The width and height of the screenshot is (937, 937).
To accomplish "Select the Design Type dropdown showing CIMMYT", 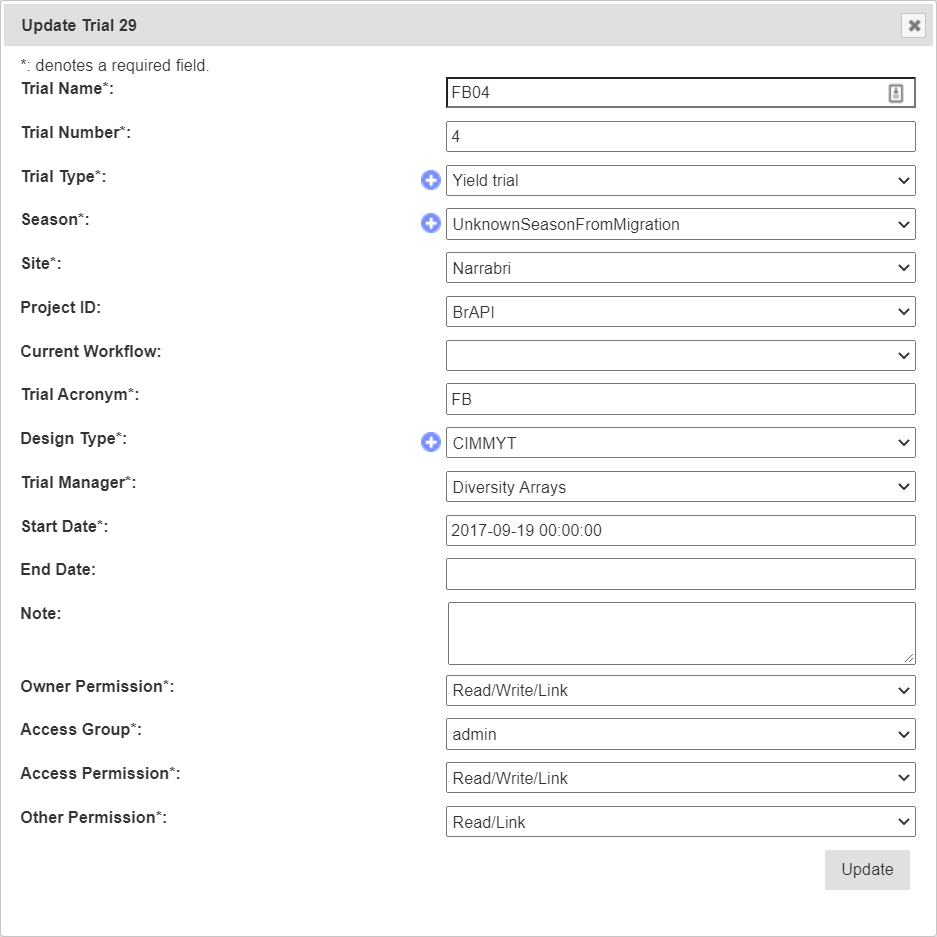I will [x=680, y=443].
